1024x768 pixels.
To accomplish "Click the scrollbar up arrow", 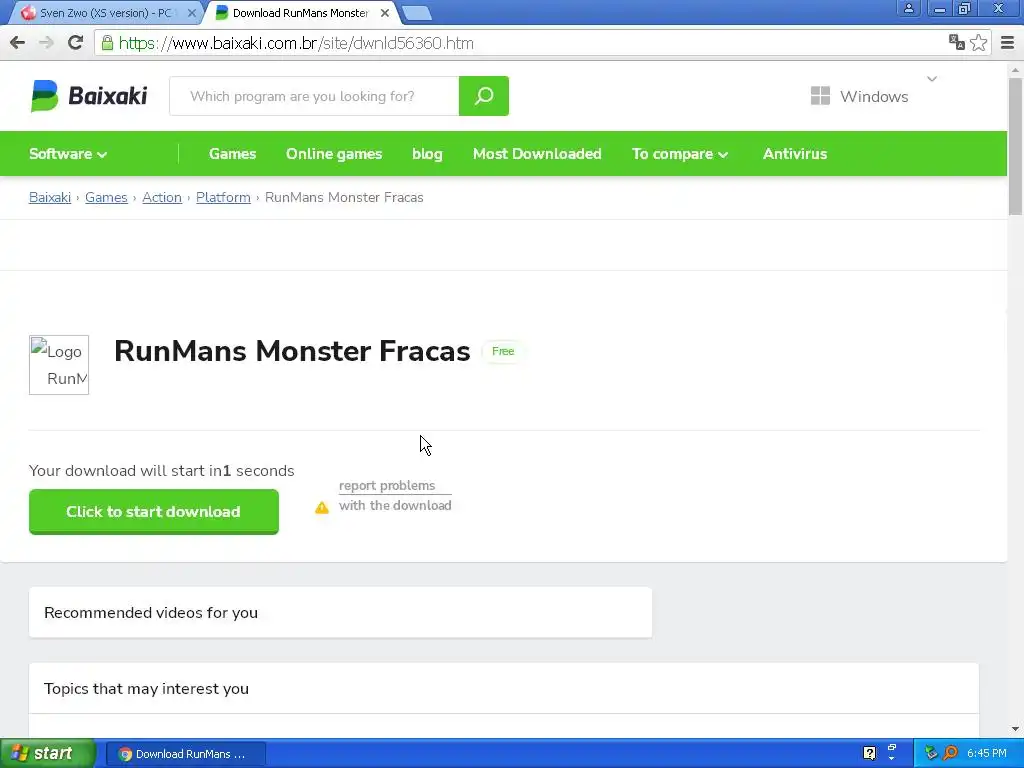I will point(1015,69).
